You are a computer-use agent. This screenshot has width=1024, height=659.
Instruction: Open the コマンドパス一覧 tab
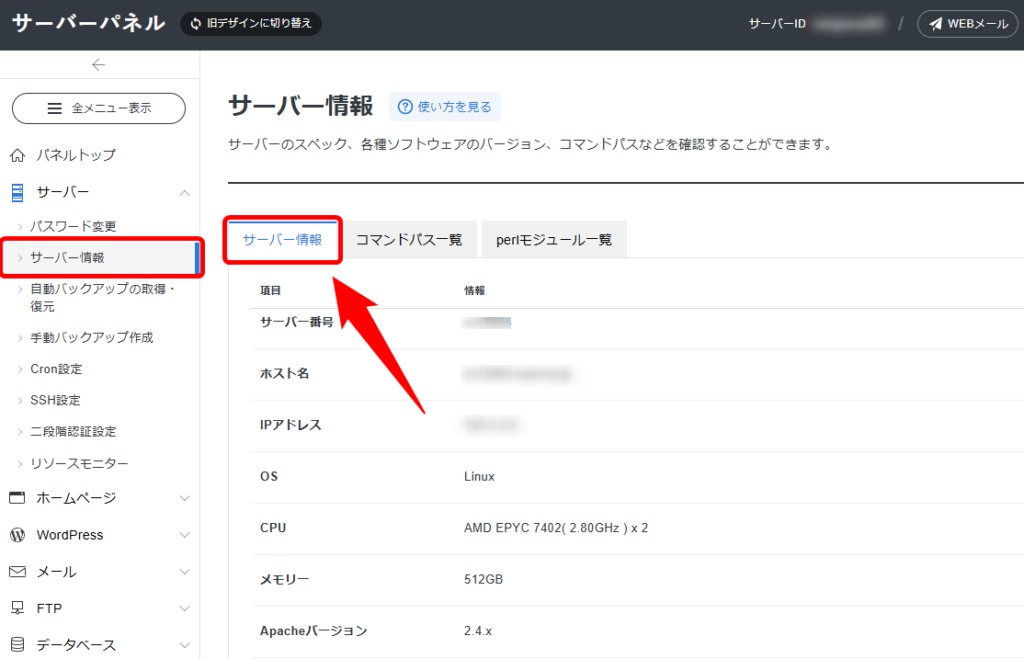(409, 240)
